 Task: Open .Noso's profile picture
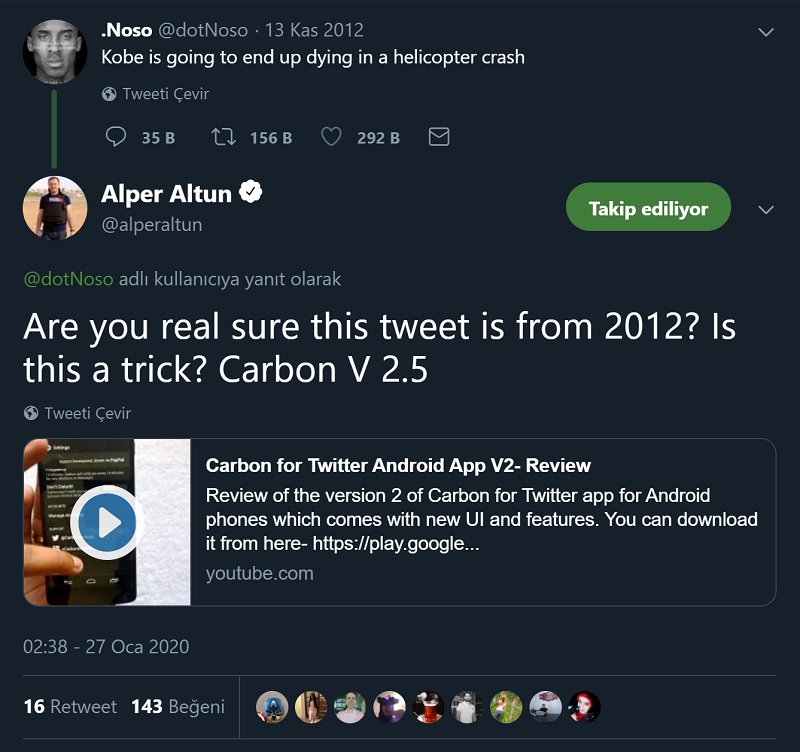(54, 50)
